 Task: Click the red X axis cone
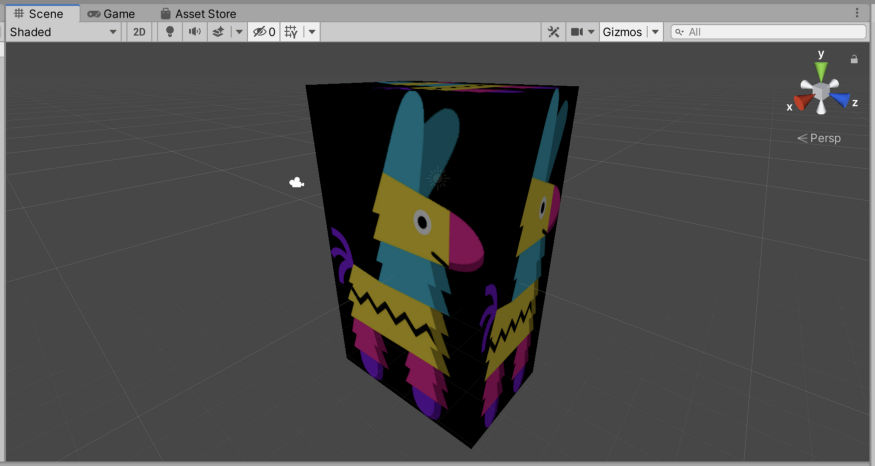tap(804, 102)
